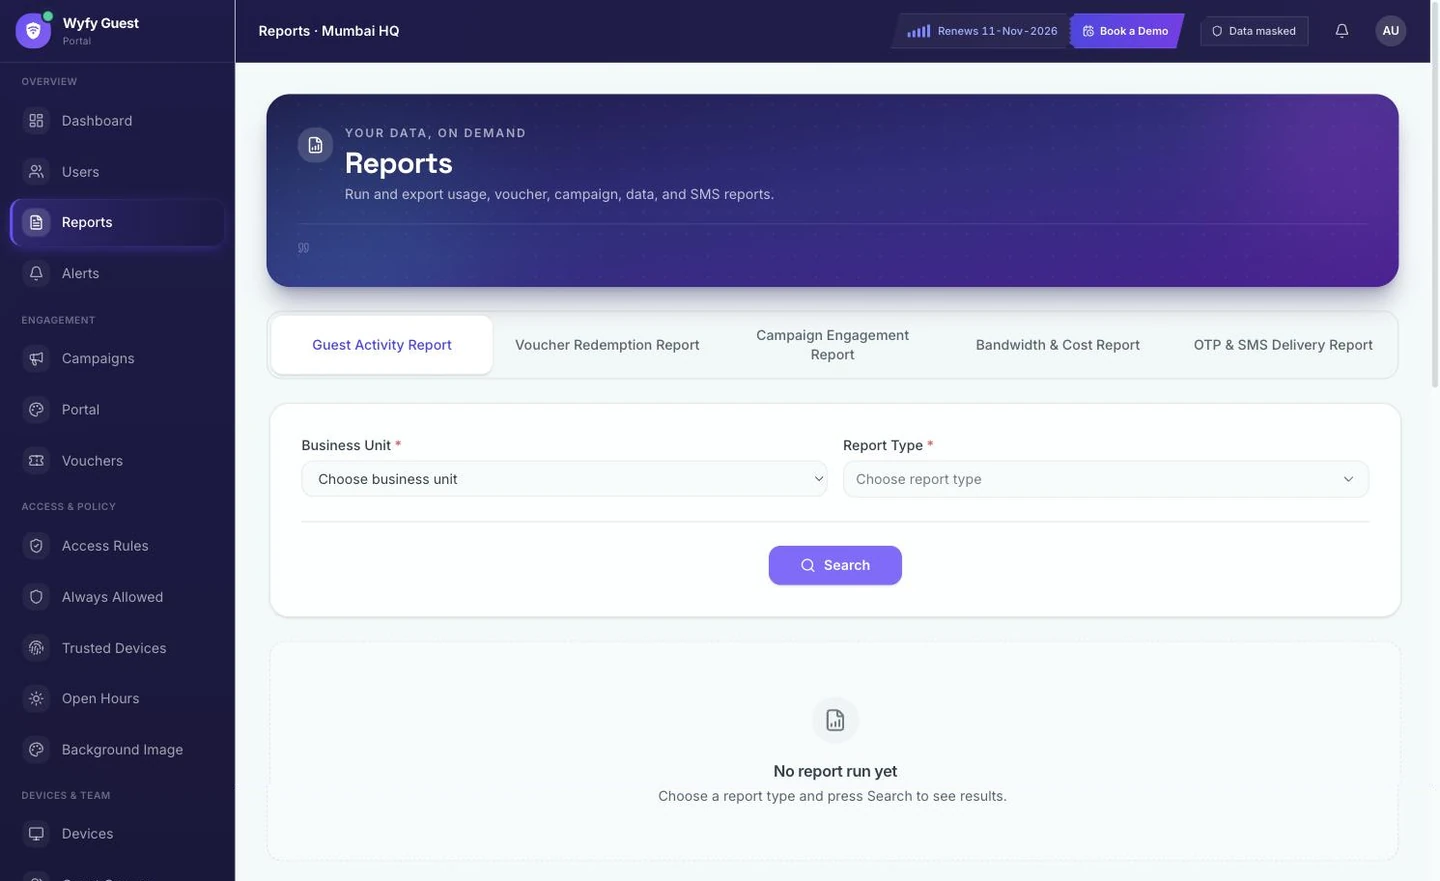Click the quote mark icon in banner
1440x881 pixels.
click(x=303, y=248)
